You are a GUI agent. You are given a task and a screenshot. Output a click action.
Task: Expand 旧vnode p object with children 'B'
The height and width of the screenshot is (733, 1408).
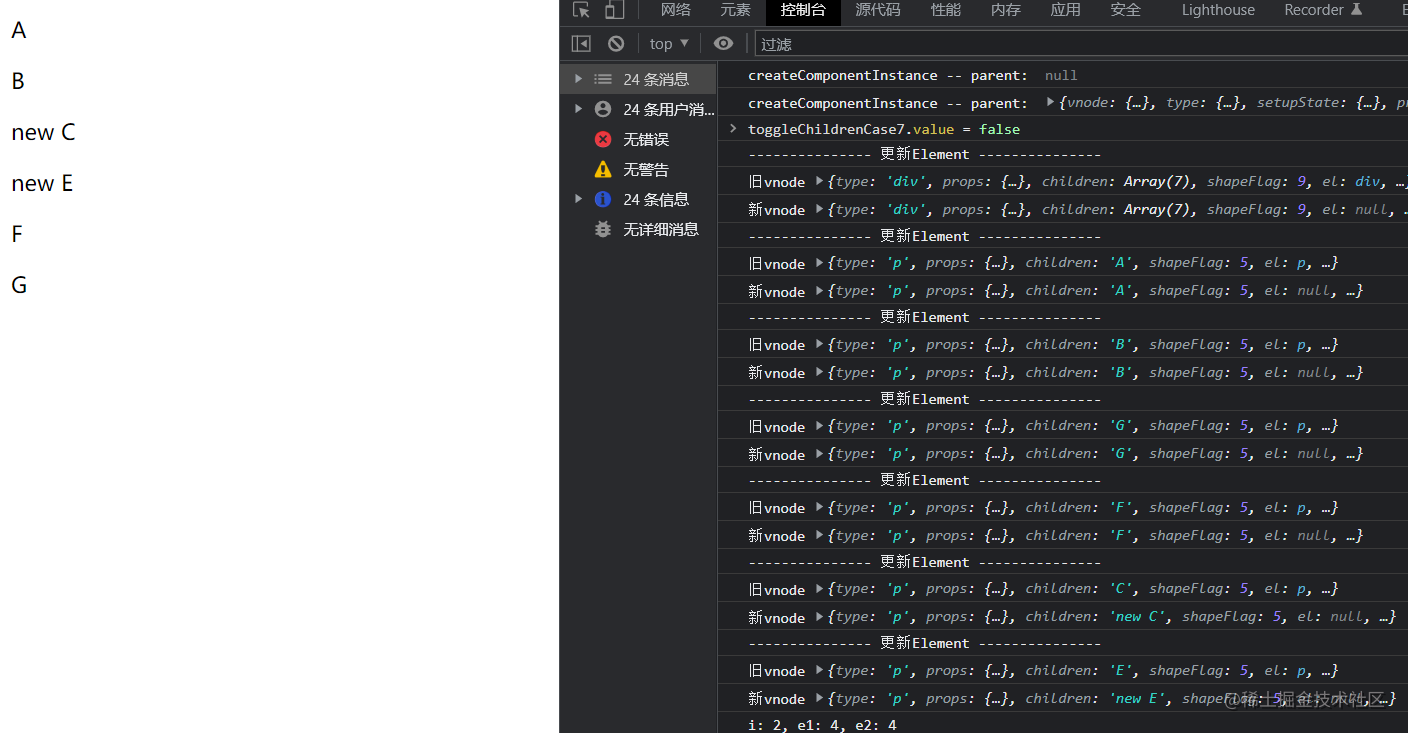(820, 344)
